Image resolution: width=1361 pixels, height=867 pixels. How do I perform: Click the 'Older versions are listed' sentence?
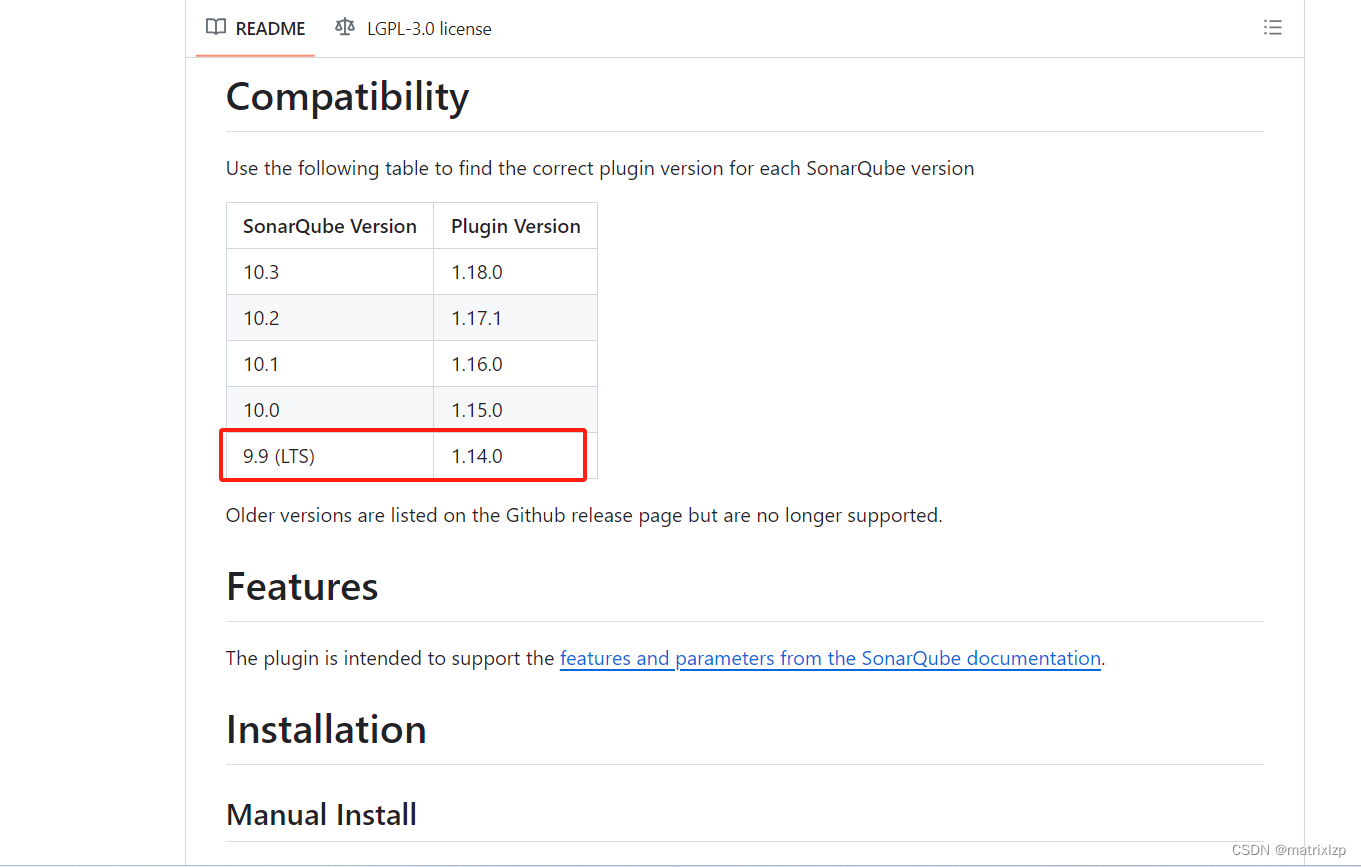584,516
